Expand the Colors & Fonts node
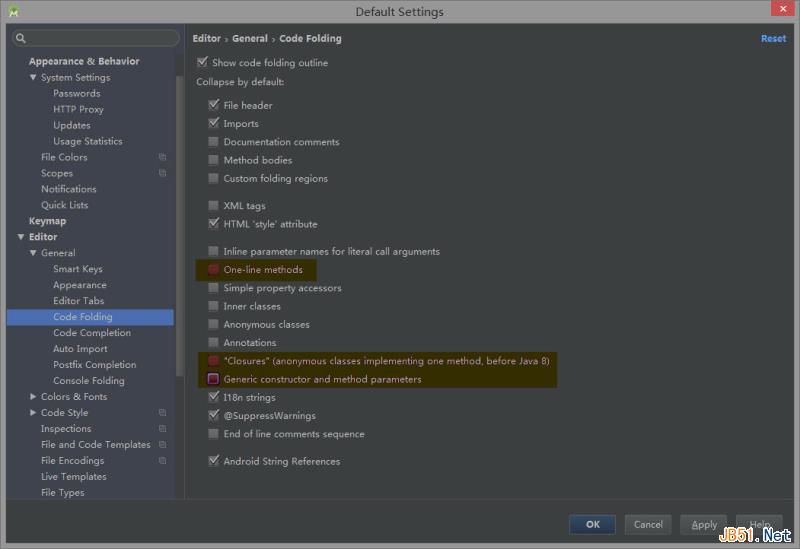 (x=33, y=397)
